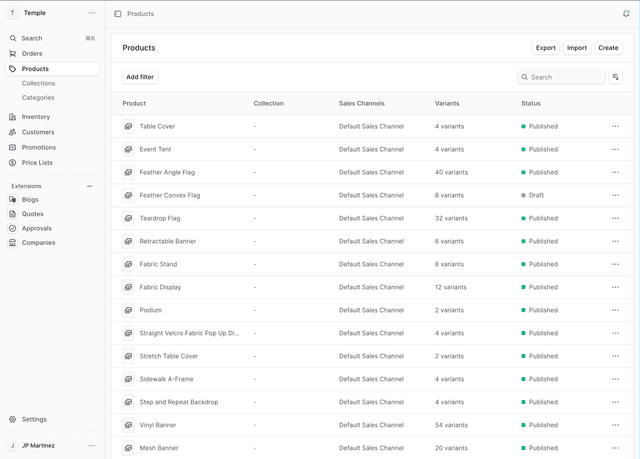The image size is (640, 459).
Task: Open Temple store menu ellipsis
Action: tap(91, 13)
